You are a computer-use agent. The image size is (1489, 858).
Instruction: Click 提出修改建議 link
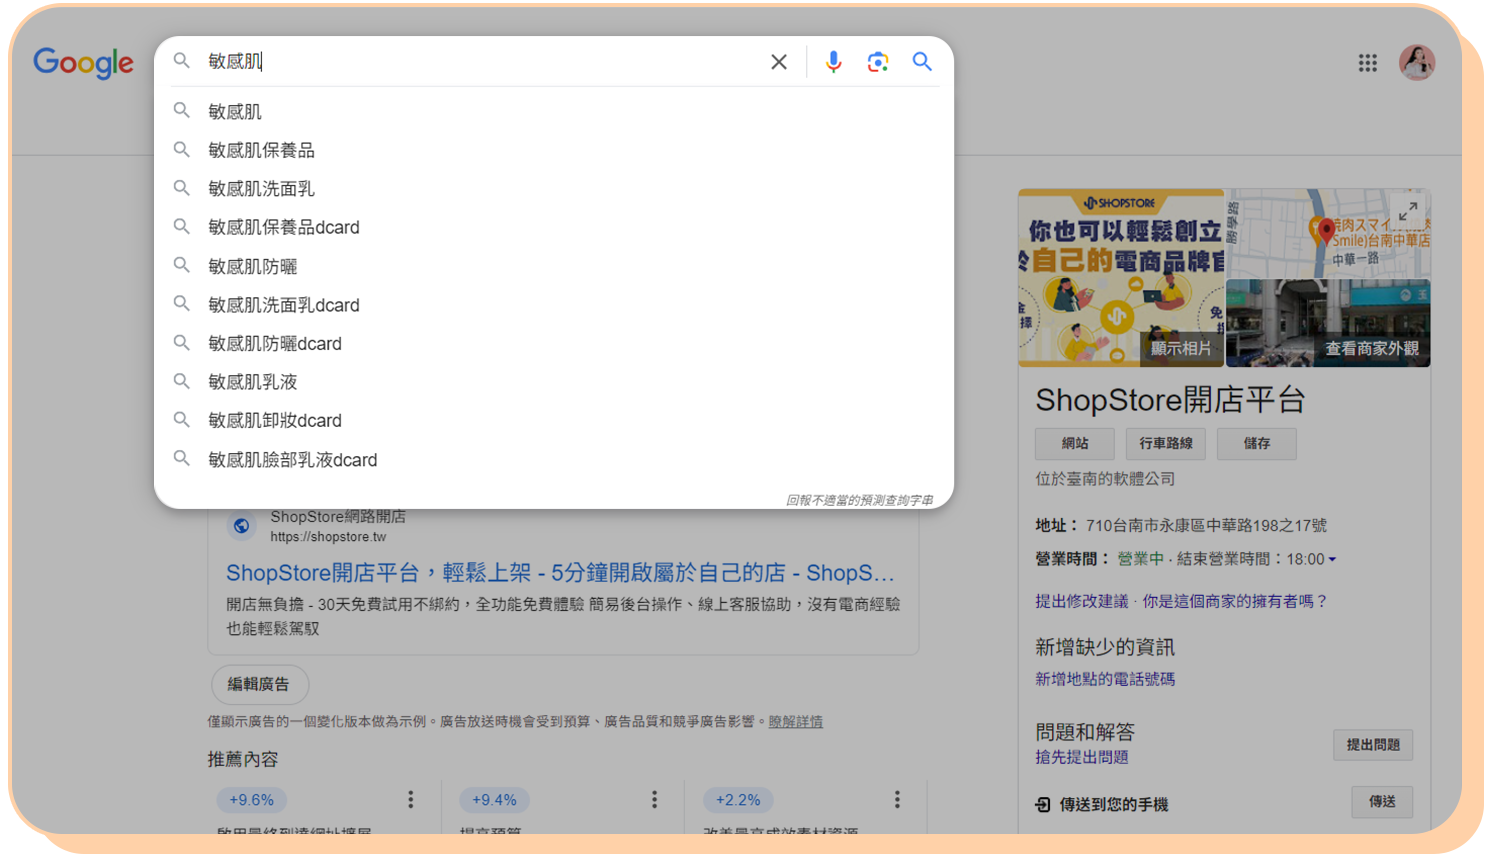(1082, 601)
